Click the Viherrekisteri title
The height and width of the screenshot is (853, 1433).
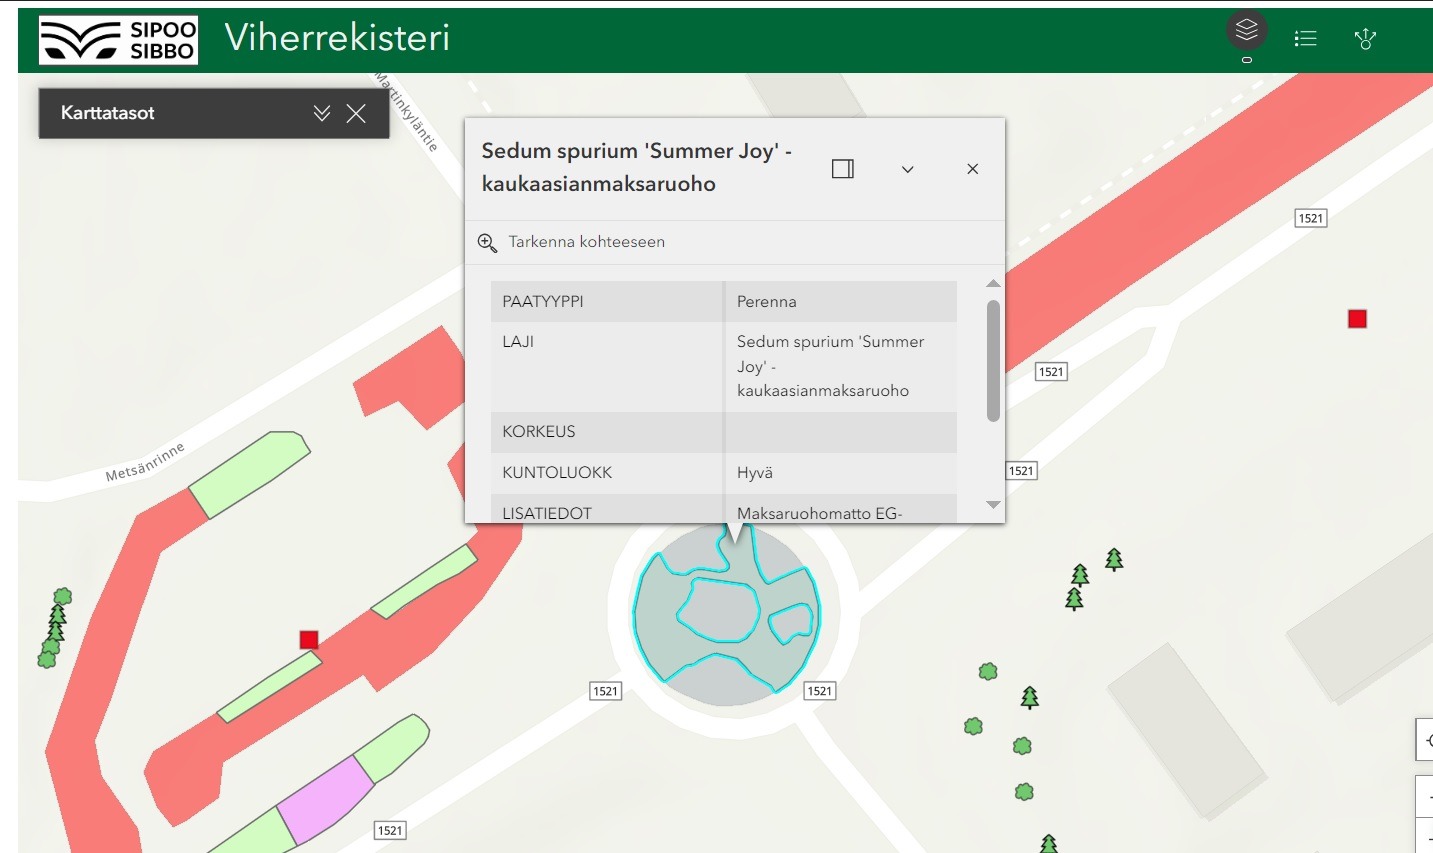point(337,38)
